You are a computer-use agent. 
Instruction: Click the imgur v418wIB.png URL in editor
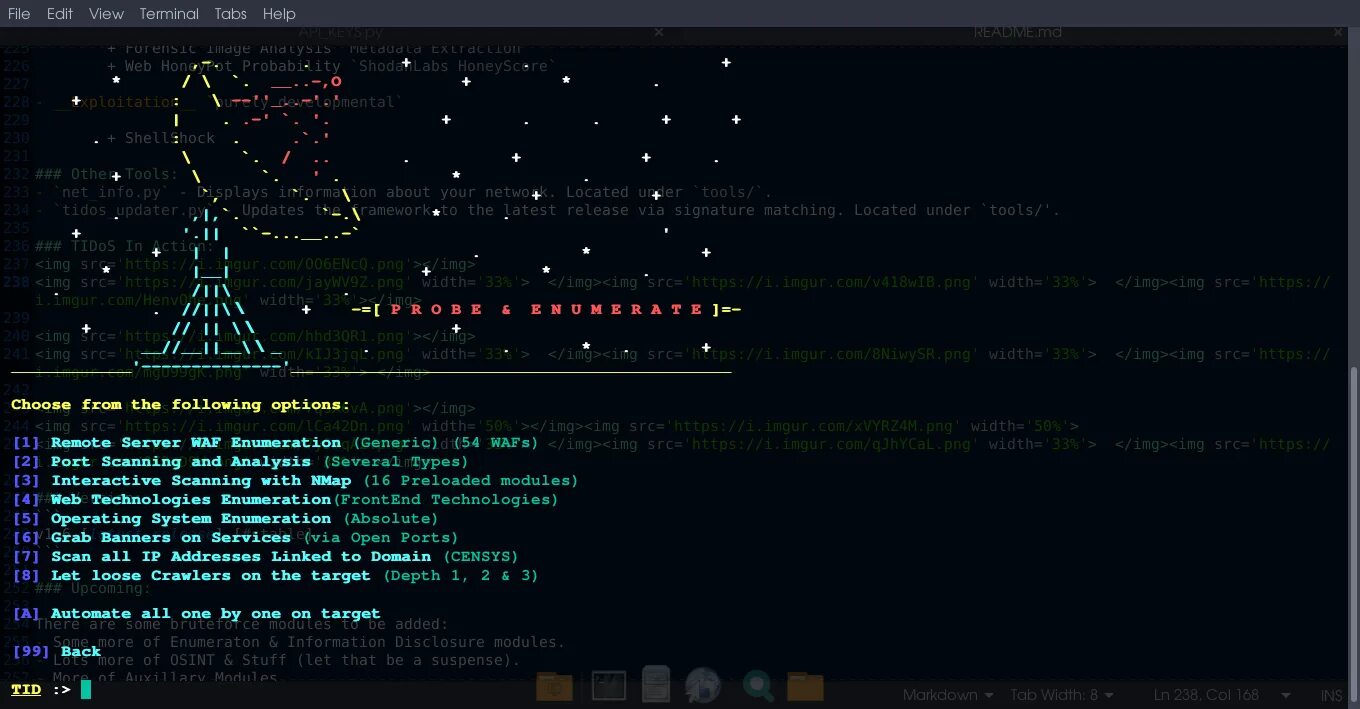[833, 282]
